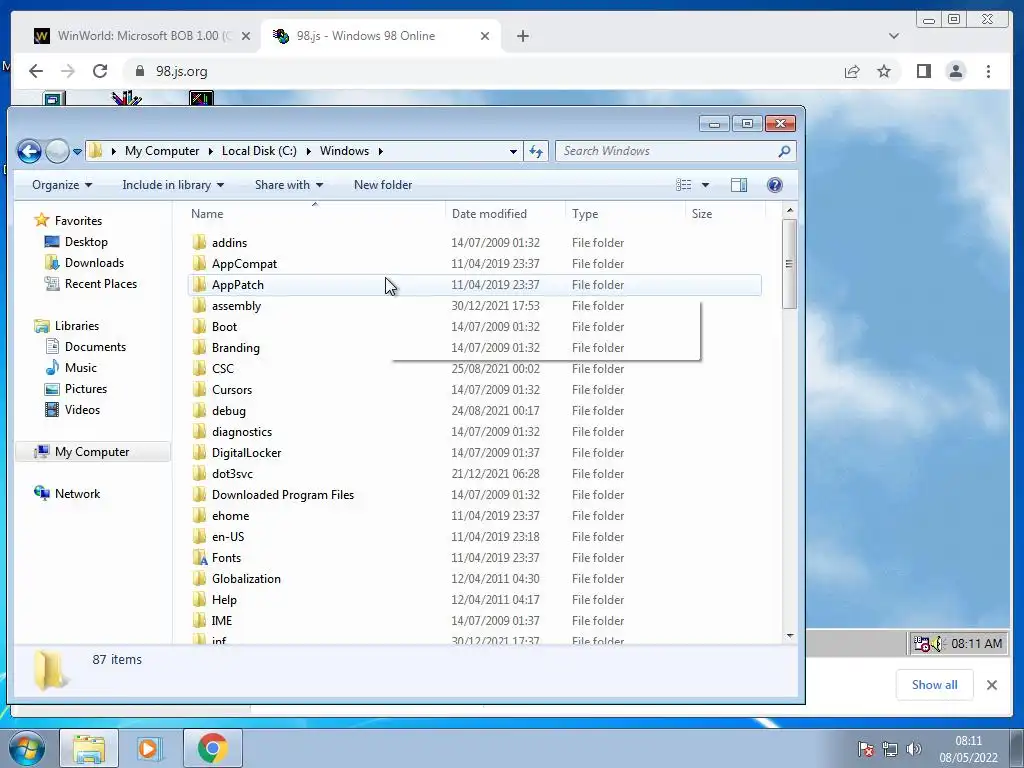
Task: Select the Fonts folder icon
Action: [x=200, y=557]
